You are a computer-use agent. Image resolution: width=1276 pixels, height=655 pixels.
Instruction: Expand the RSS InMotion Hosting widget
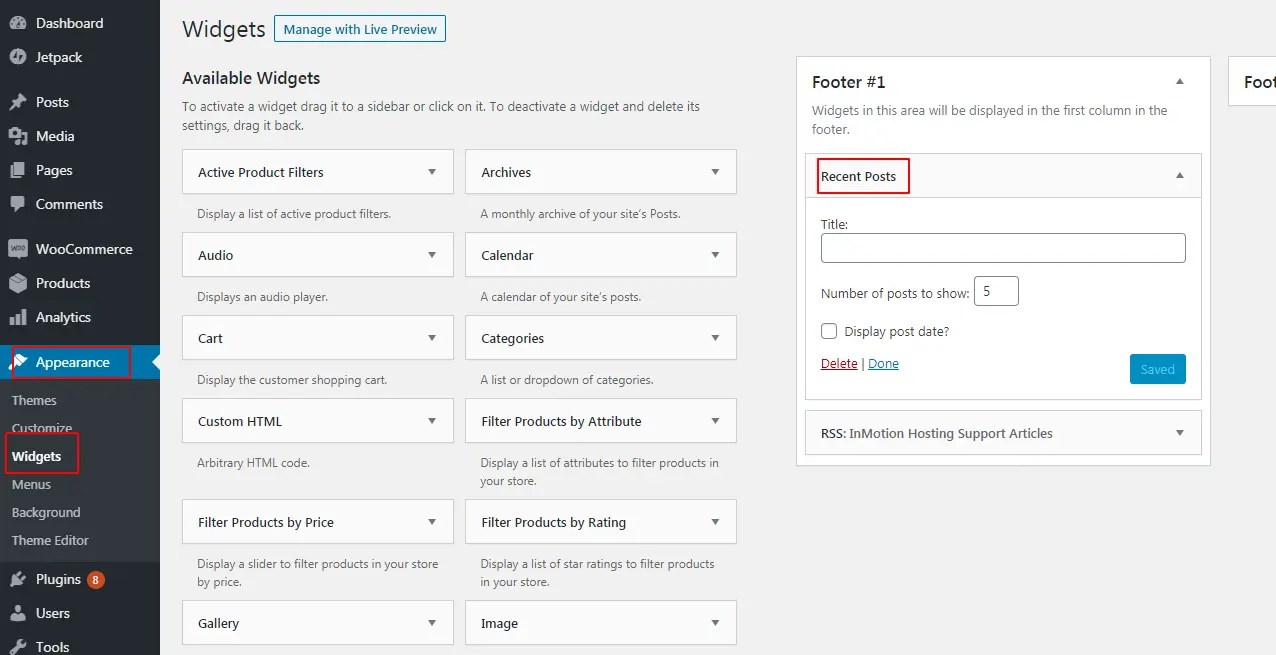tap(1180, 432)
